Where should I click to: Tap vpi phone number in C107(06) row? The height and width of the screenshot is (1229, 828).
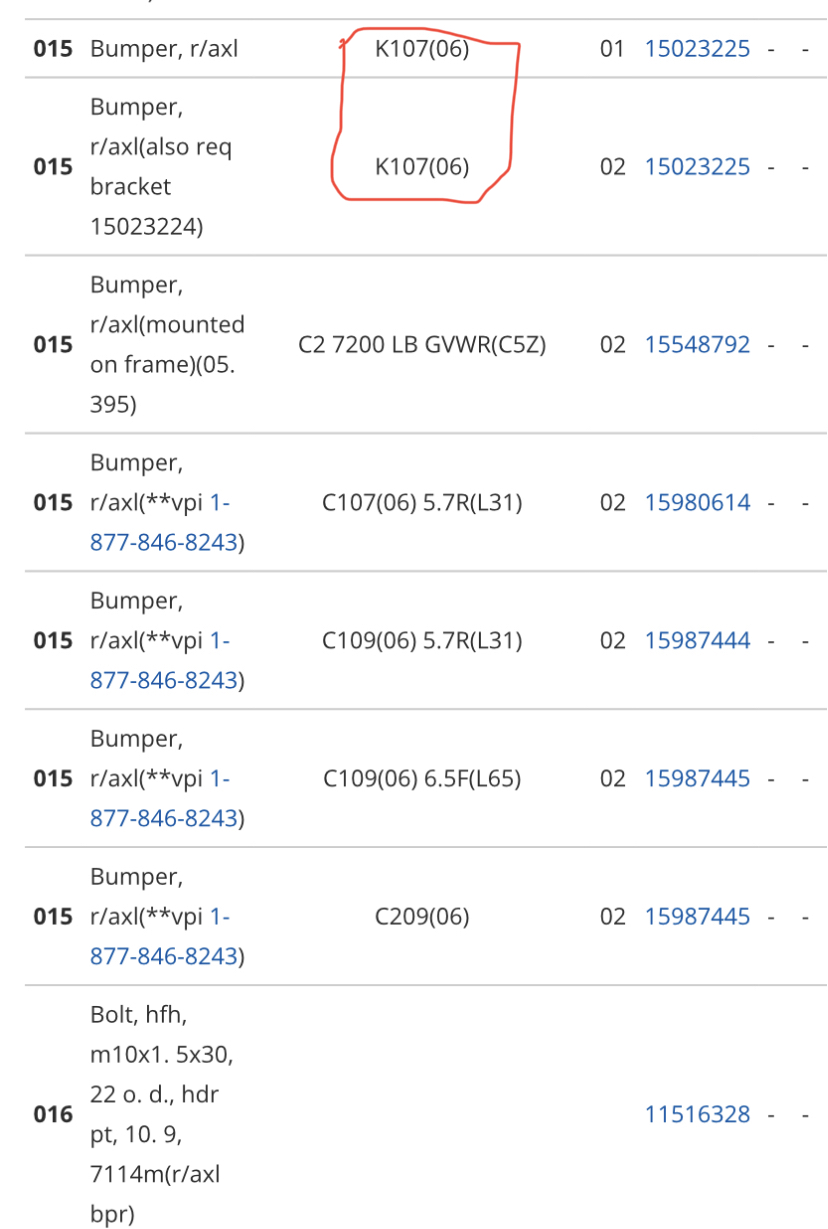(x=165, y=523)
